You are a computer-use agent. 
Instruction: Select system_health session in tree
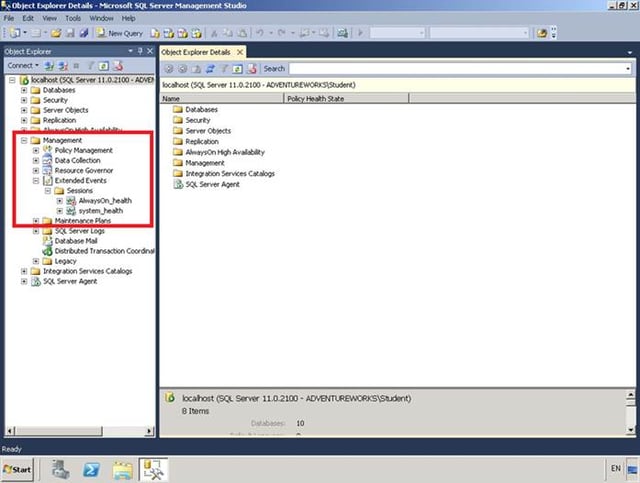pyautogui.click(x=100, y=211)
